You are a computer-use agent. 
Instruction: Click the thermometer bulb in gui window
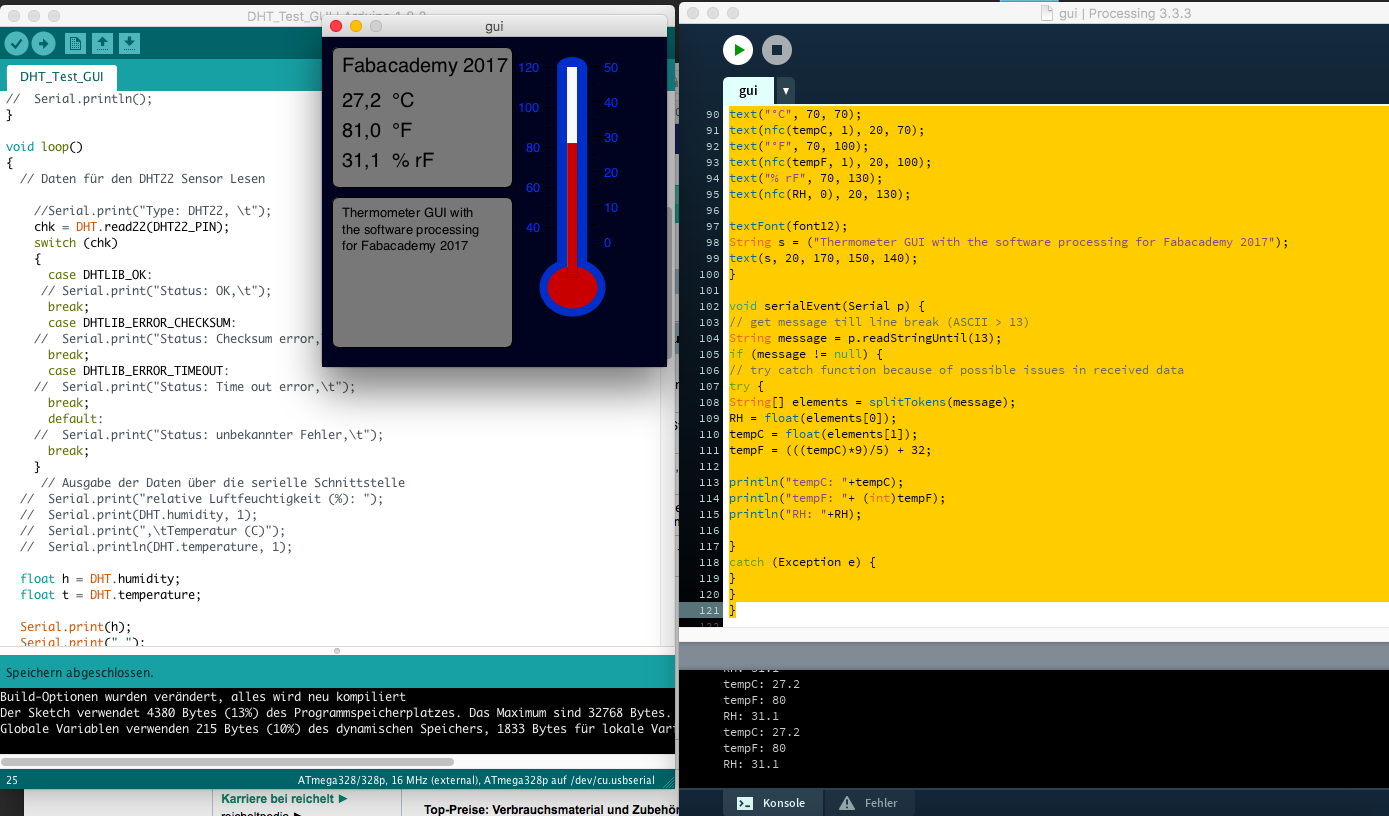pyautogui.click(x=572, y=288)
